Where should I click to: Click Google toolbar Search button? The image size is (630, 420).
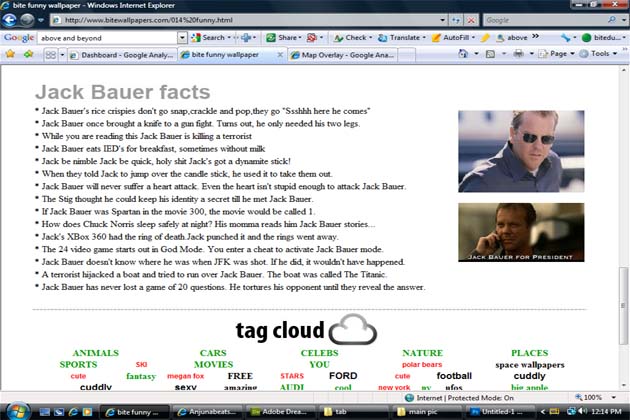point(208,37)
